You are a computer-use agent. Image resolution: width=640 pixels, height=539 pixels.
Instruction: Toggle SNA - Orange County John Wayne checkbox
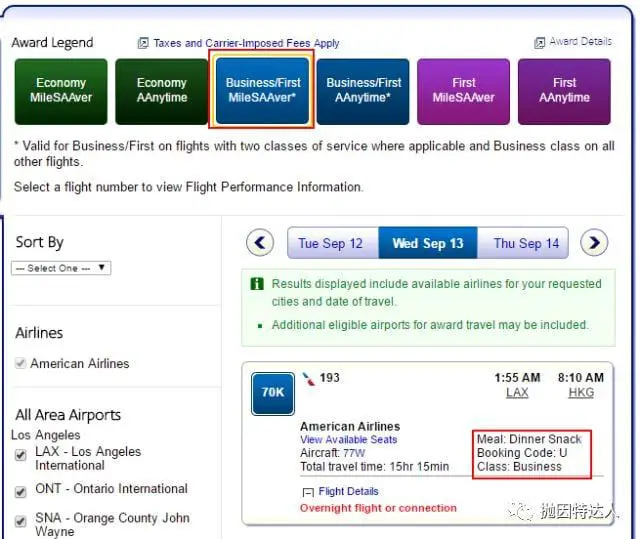[20, 521]
